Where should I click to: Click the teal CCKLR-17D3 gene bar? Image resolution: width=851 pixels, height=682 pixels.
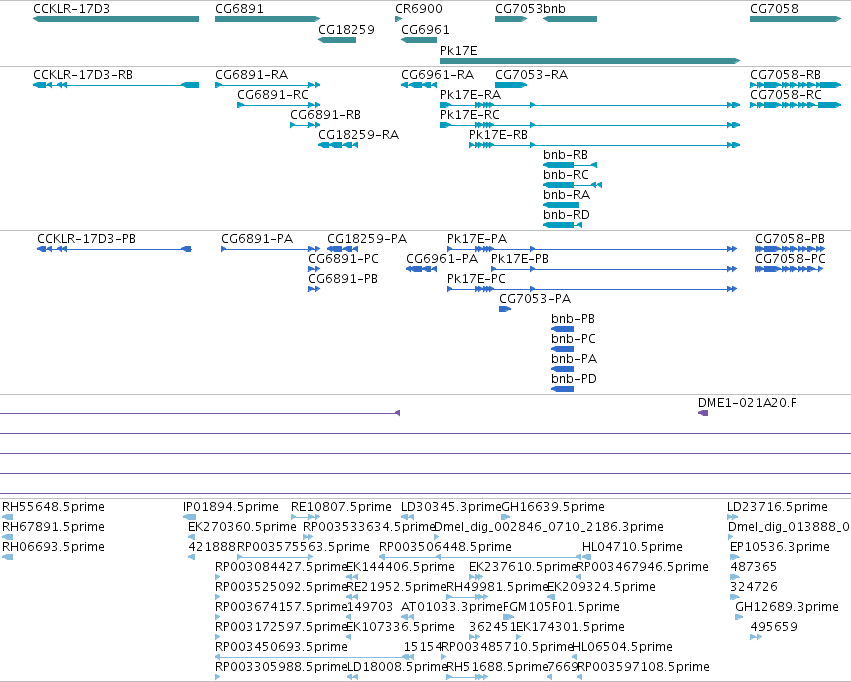coord(116,19)
